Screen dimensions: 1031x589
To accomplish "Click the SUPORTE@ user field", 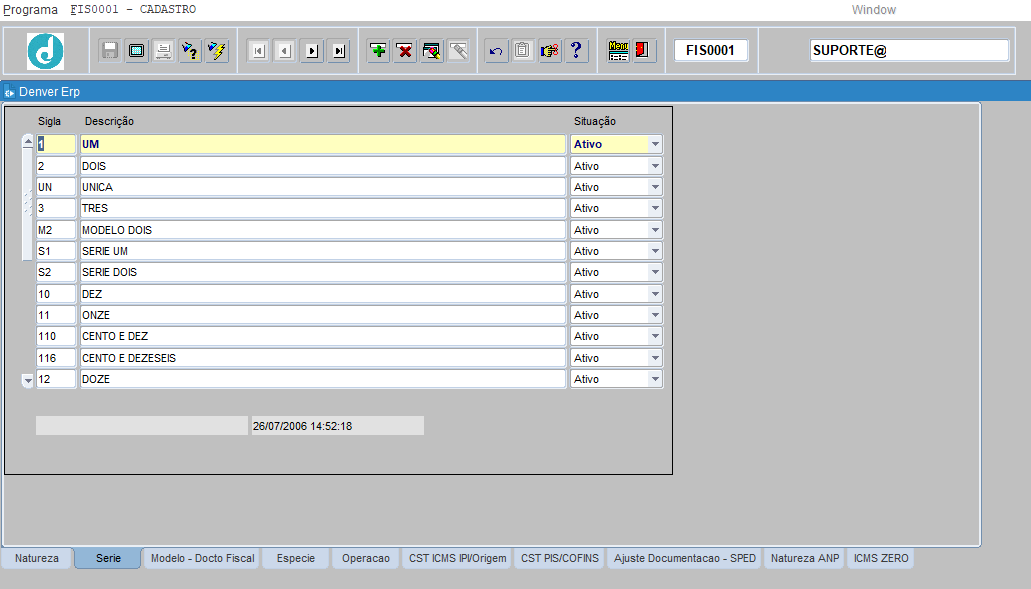I will tap(909, 51).
